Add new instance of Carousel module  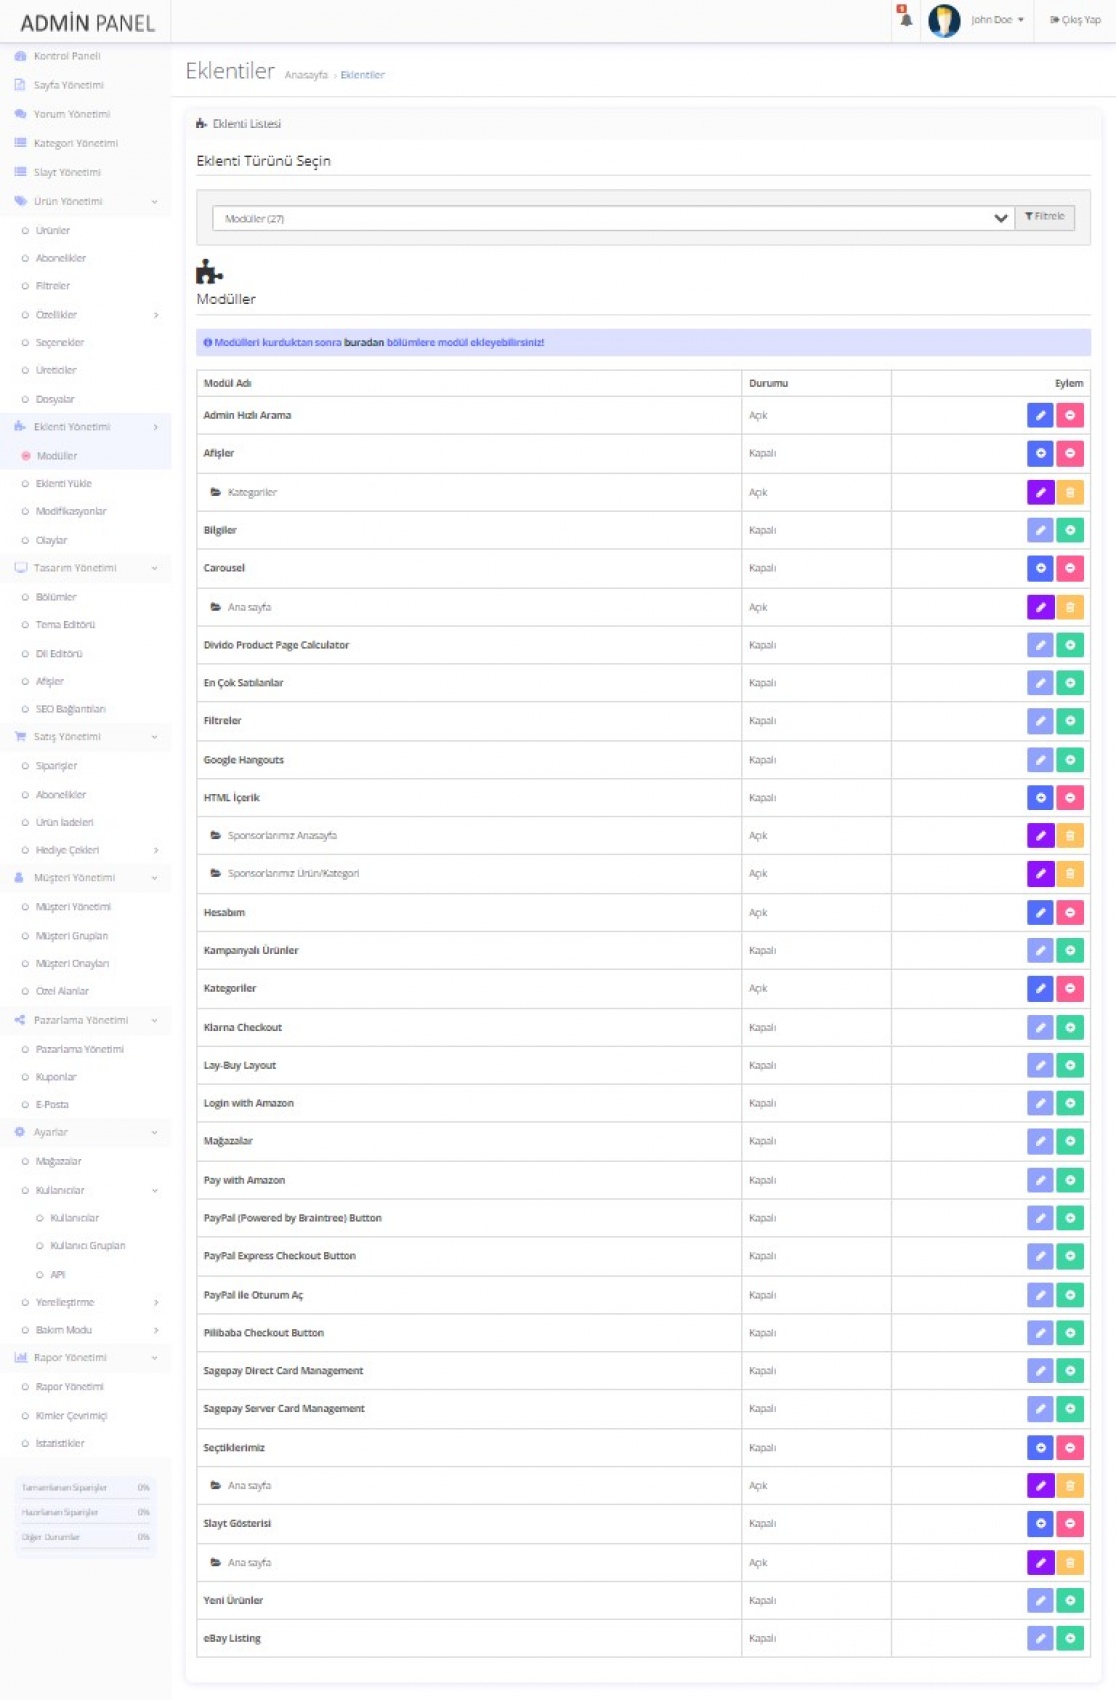(x=1040, y=568)
